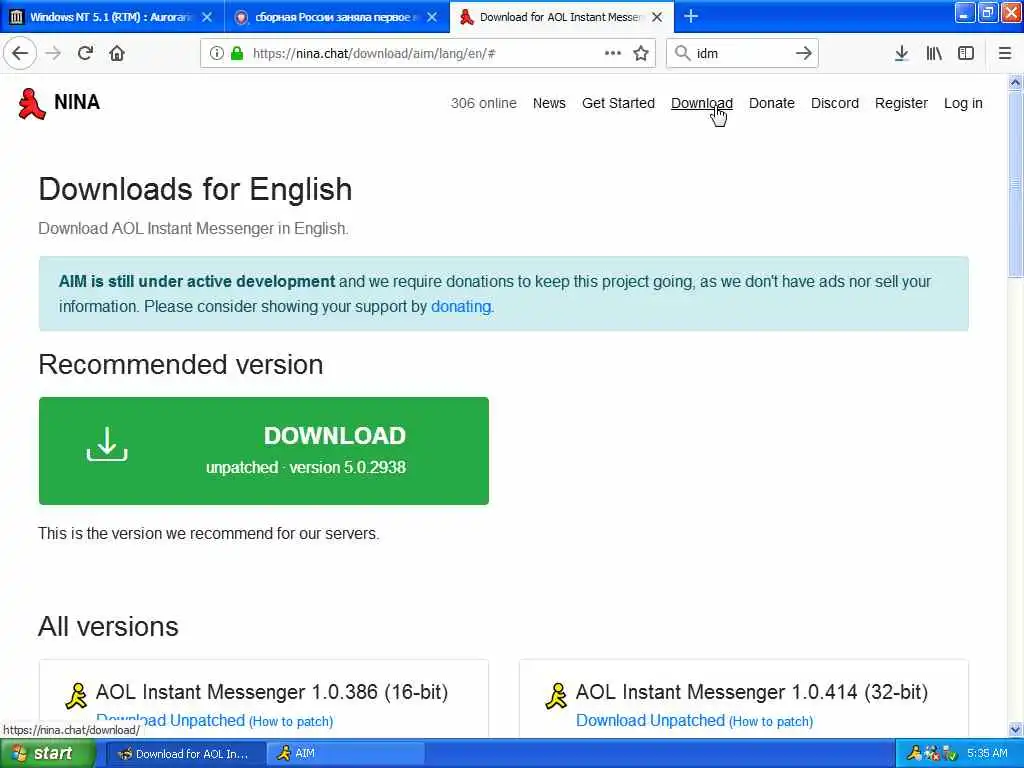Screen dimensions: 1024x768
Task: Follow the donating link in the notice
Action: click(461, 306)
